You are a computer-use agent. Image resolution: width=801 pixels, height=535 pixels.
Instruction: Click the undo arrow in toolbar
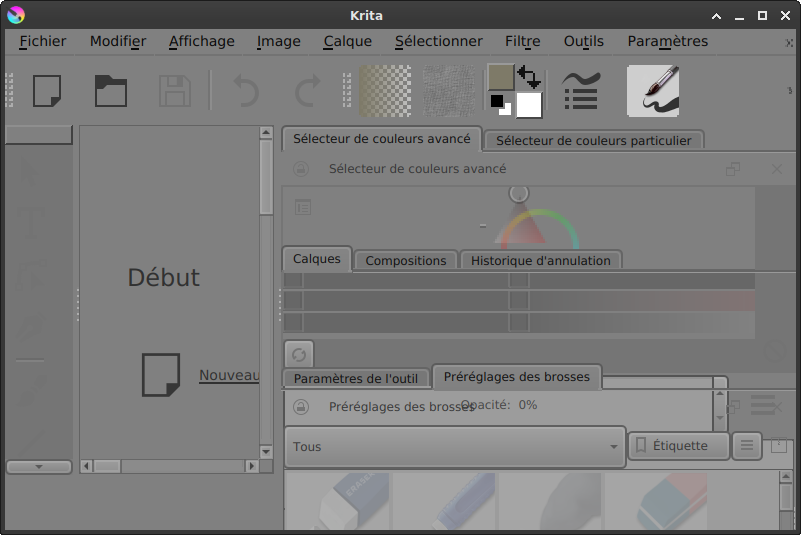click(245, 91)
